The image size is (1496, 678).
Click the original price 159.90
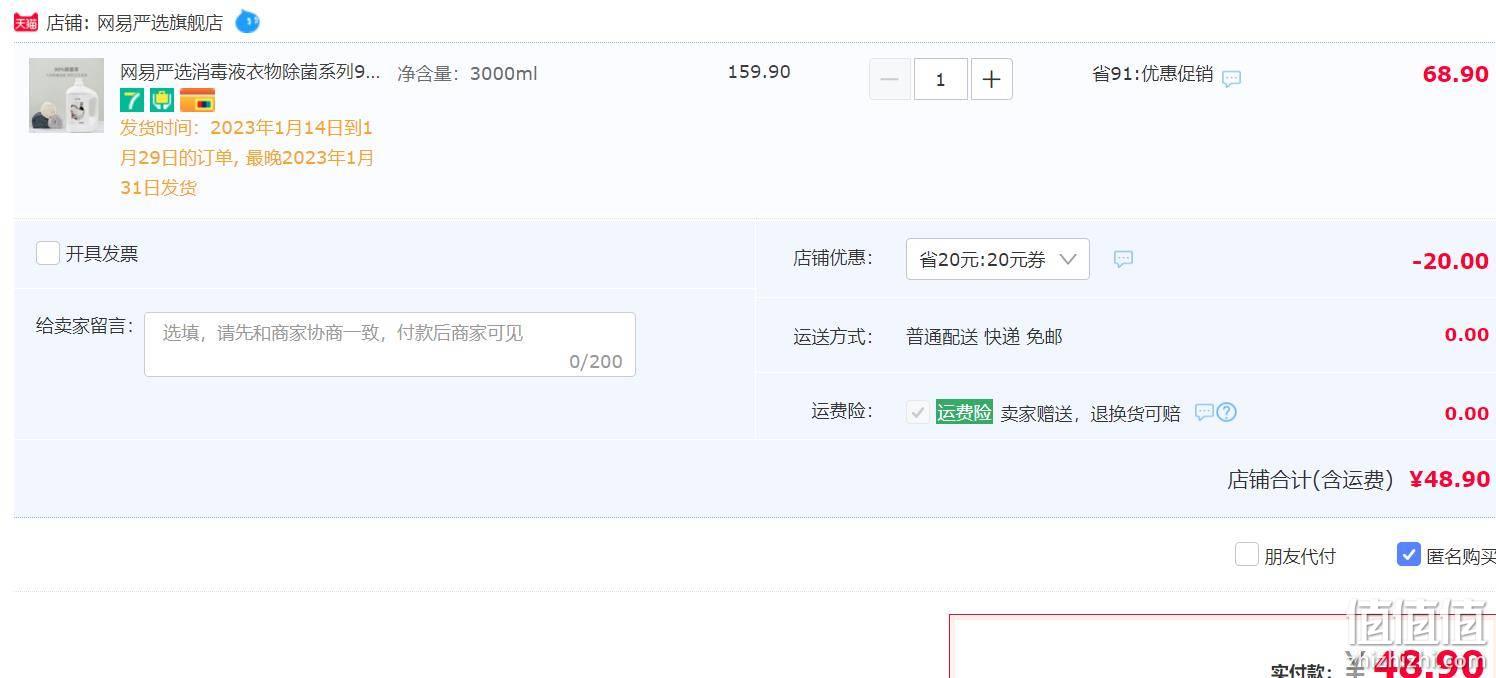click(759, 72)
